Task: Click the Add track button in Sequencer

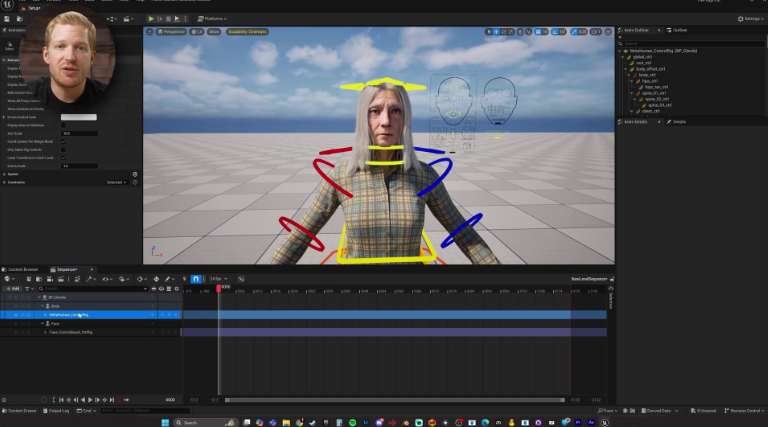Action: (x=12, y=289)
